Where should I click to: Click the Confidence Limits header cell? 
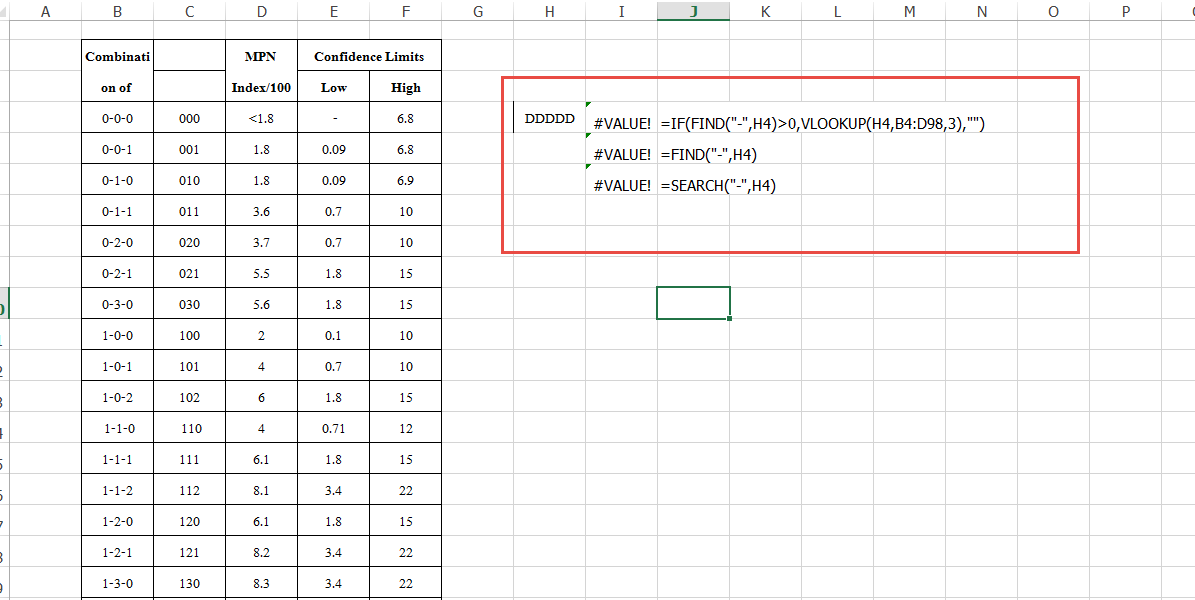pyautogui.click(x=369, y=56)
